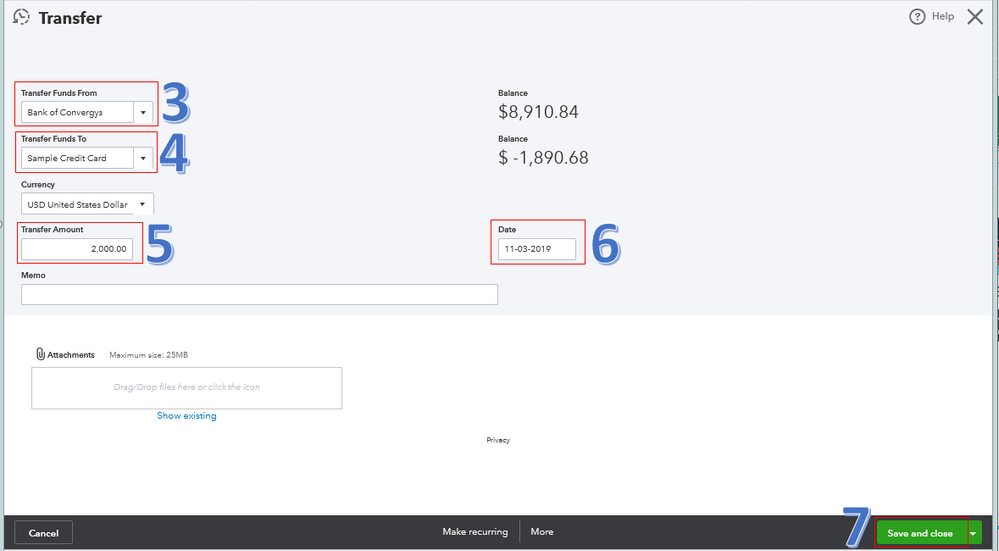Select Make recurring in the footer

coord(475,532)
